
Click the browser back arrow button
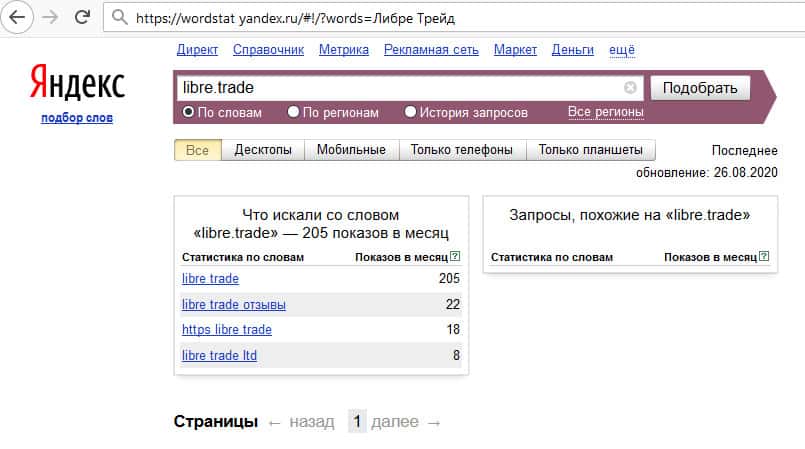(18, 18)
